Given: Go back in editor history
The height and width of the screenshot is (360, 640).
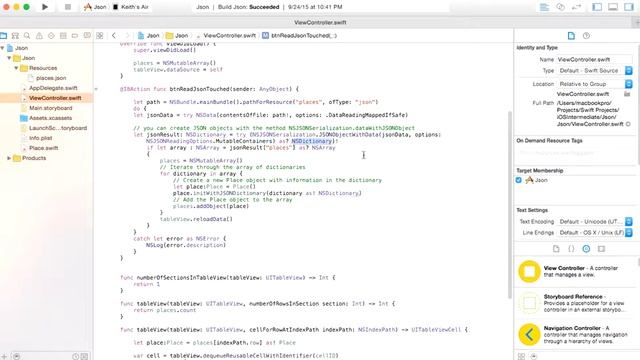Looking at the screenshot, I should point(114,36).
